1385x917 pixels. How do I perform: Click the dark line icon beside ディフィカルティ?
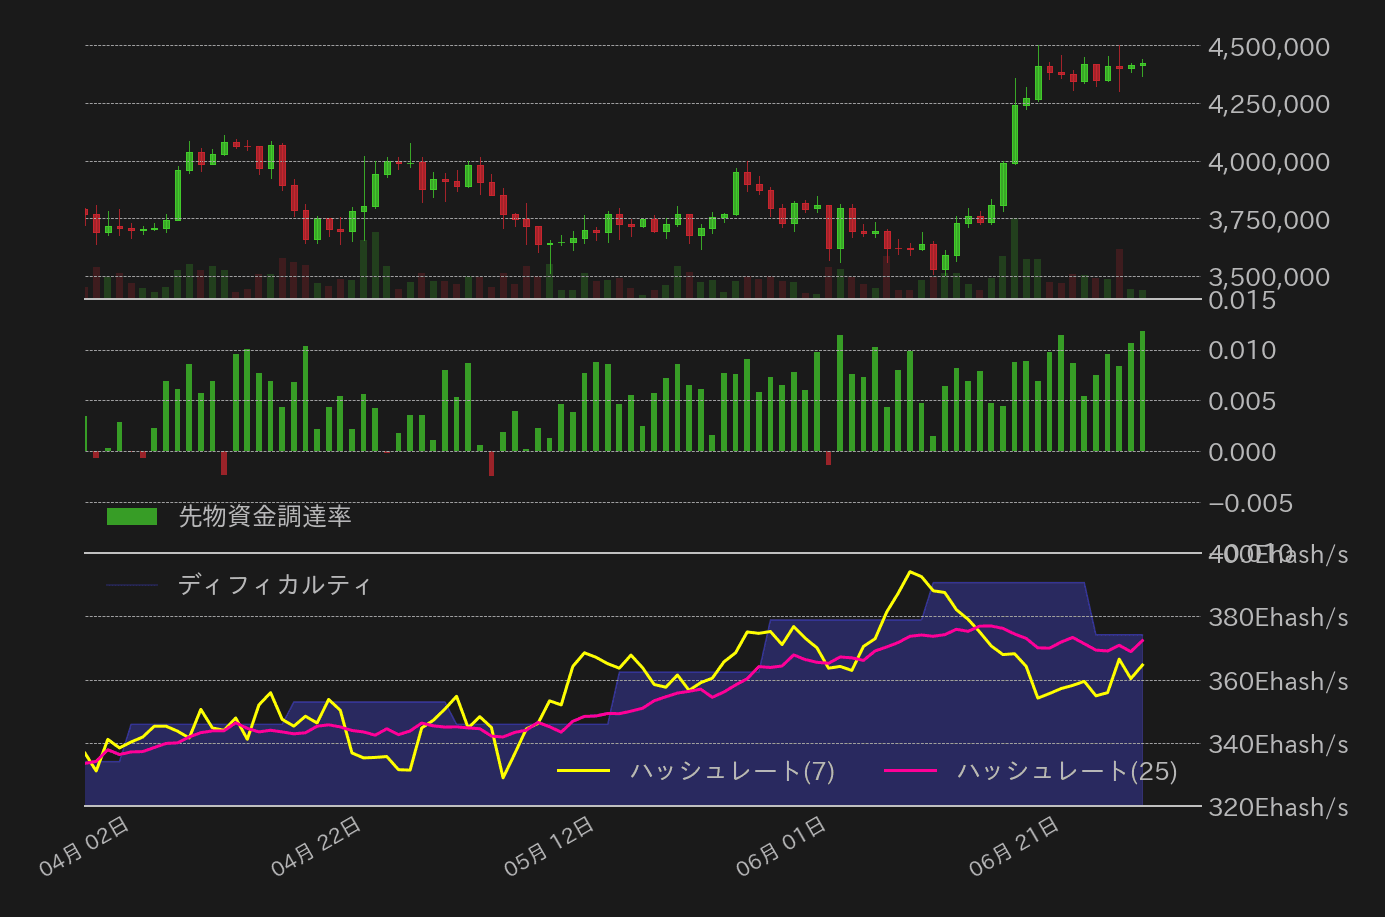point(132,585)
